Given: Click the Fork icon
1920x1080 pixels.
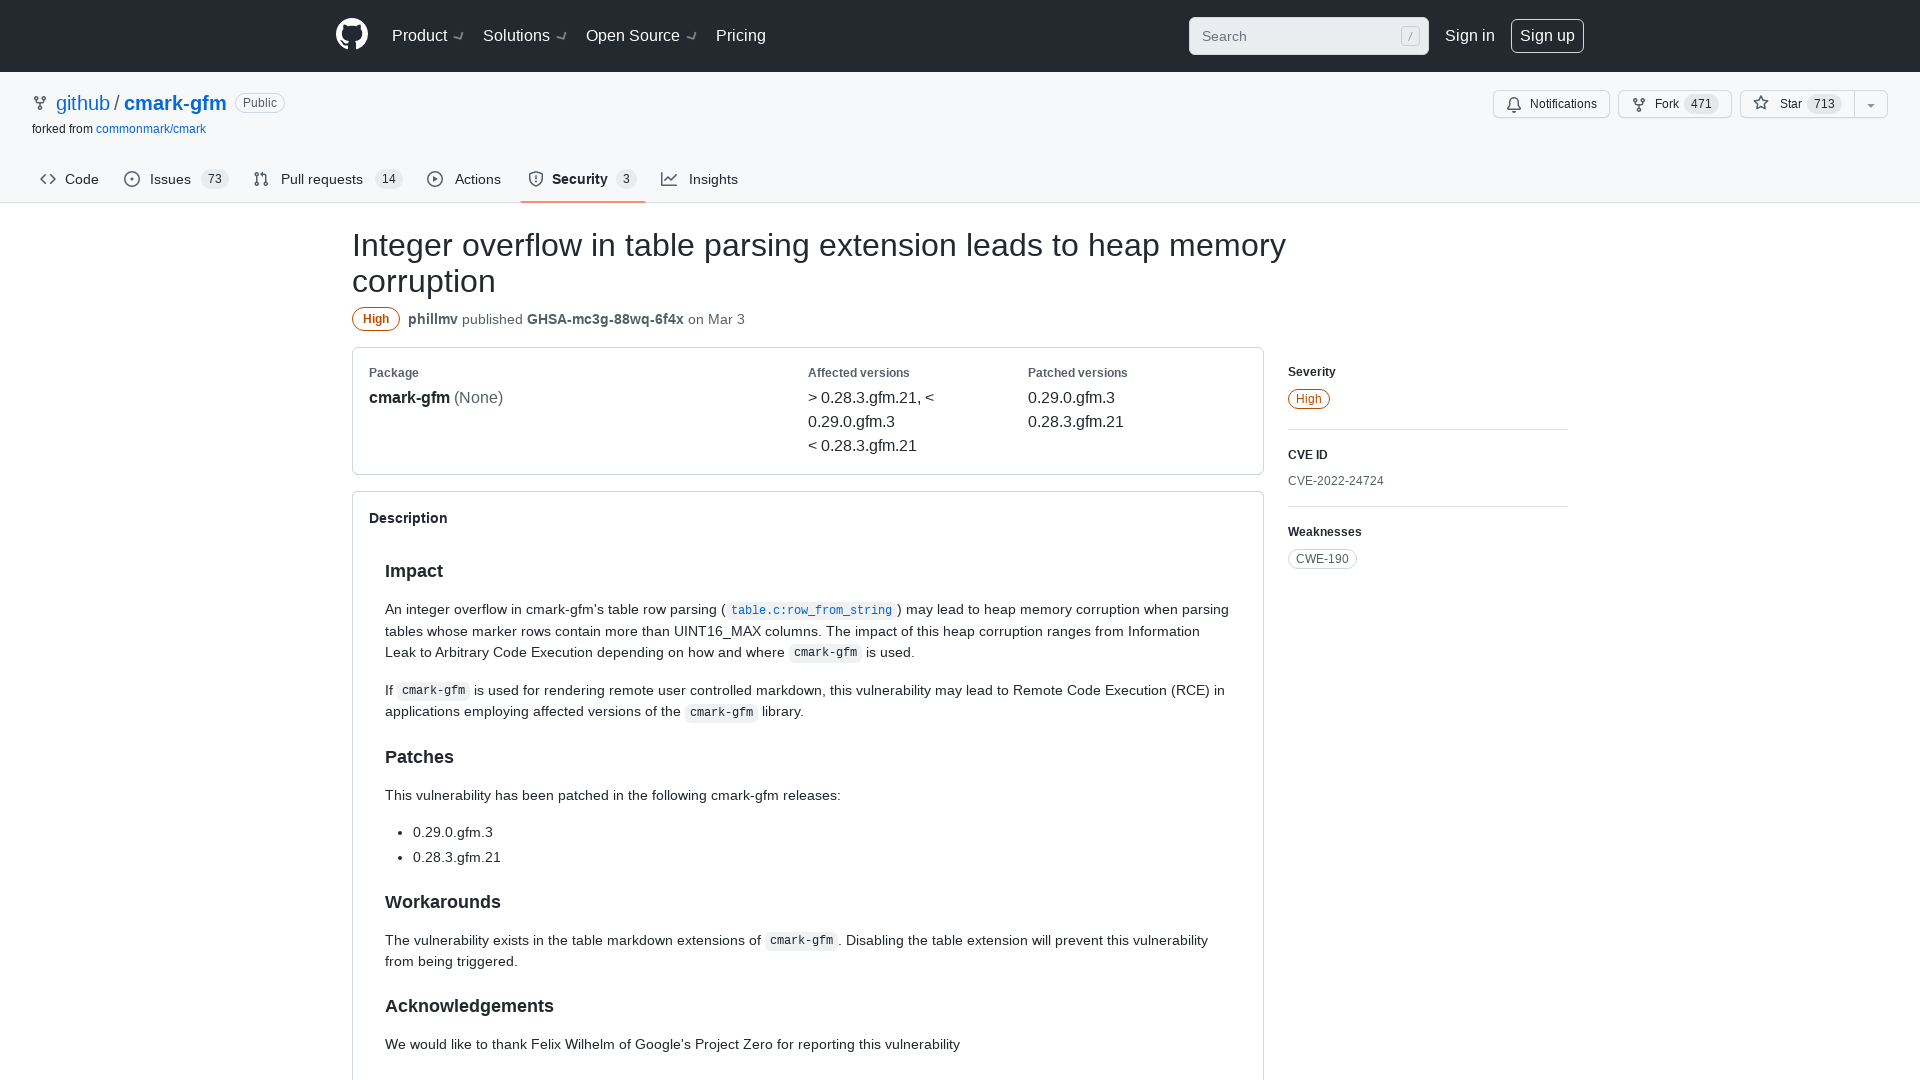Looking at the screenshot, I should [1639, 104].
